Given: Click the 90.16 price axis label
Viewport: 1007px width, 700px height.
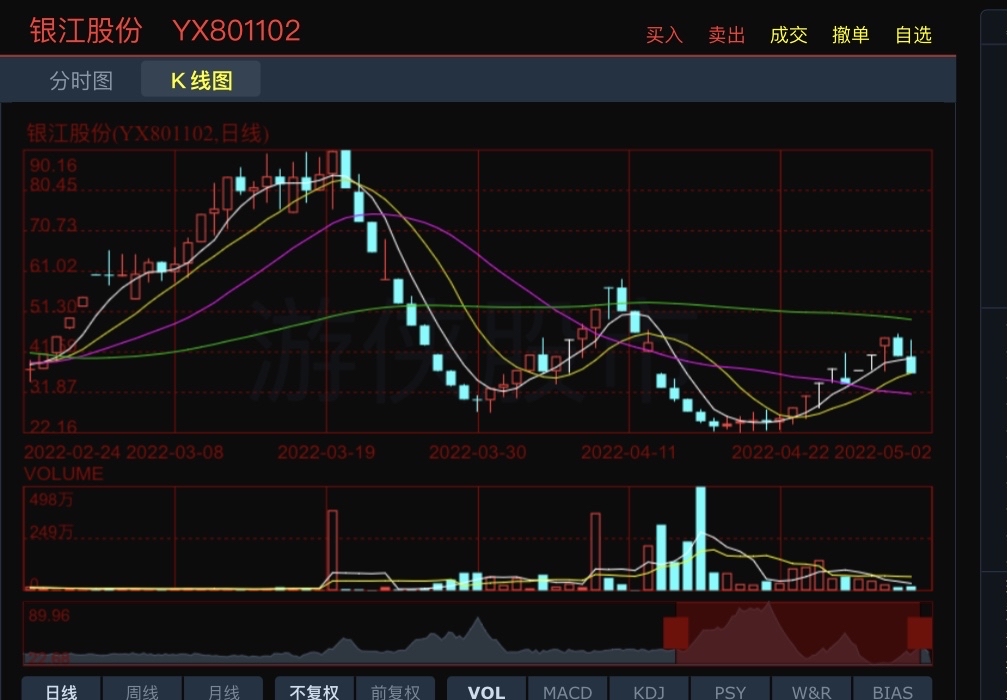Looking at the screenshot, I should [x=53, y=165].
